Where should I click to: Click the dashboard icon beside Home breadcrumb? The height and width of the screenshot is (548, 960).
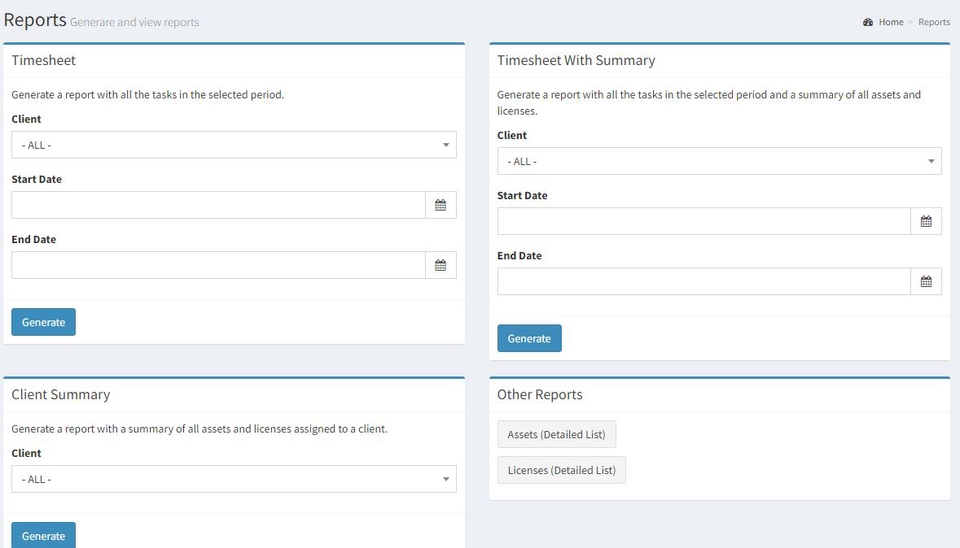[868, 22]
